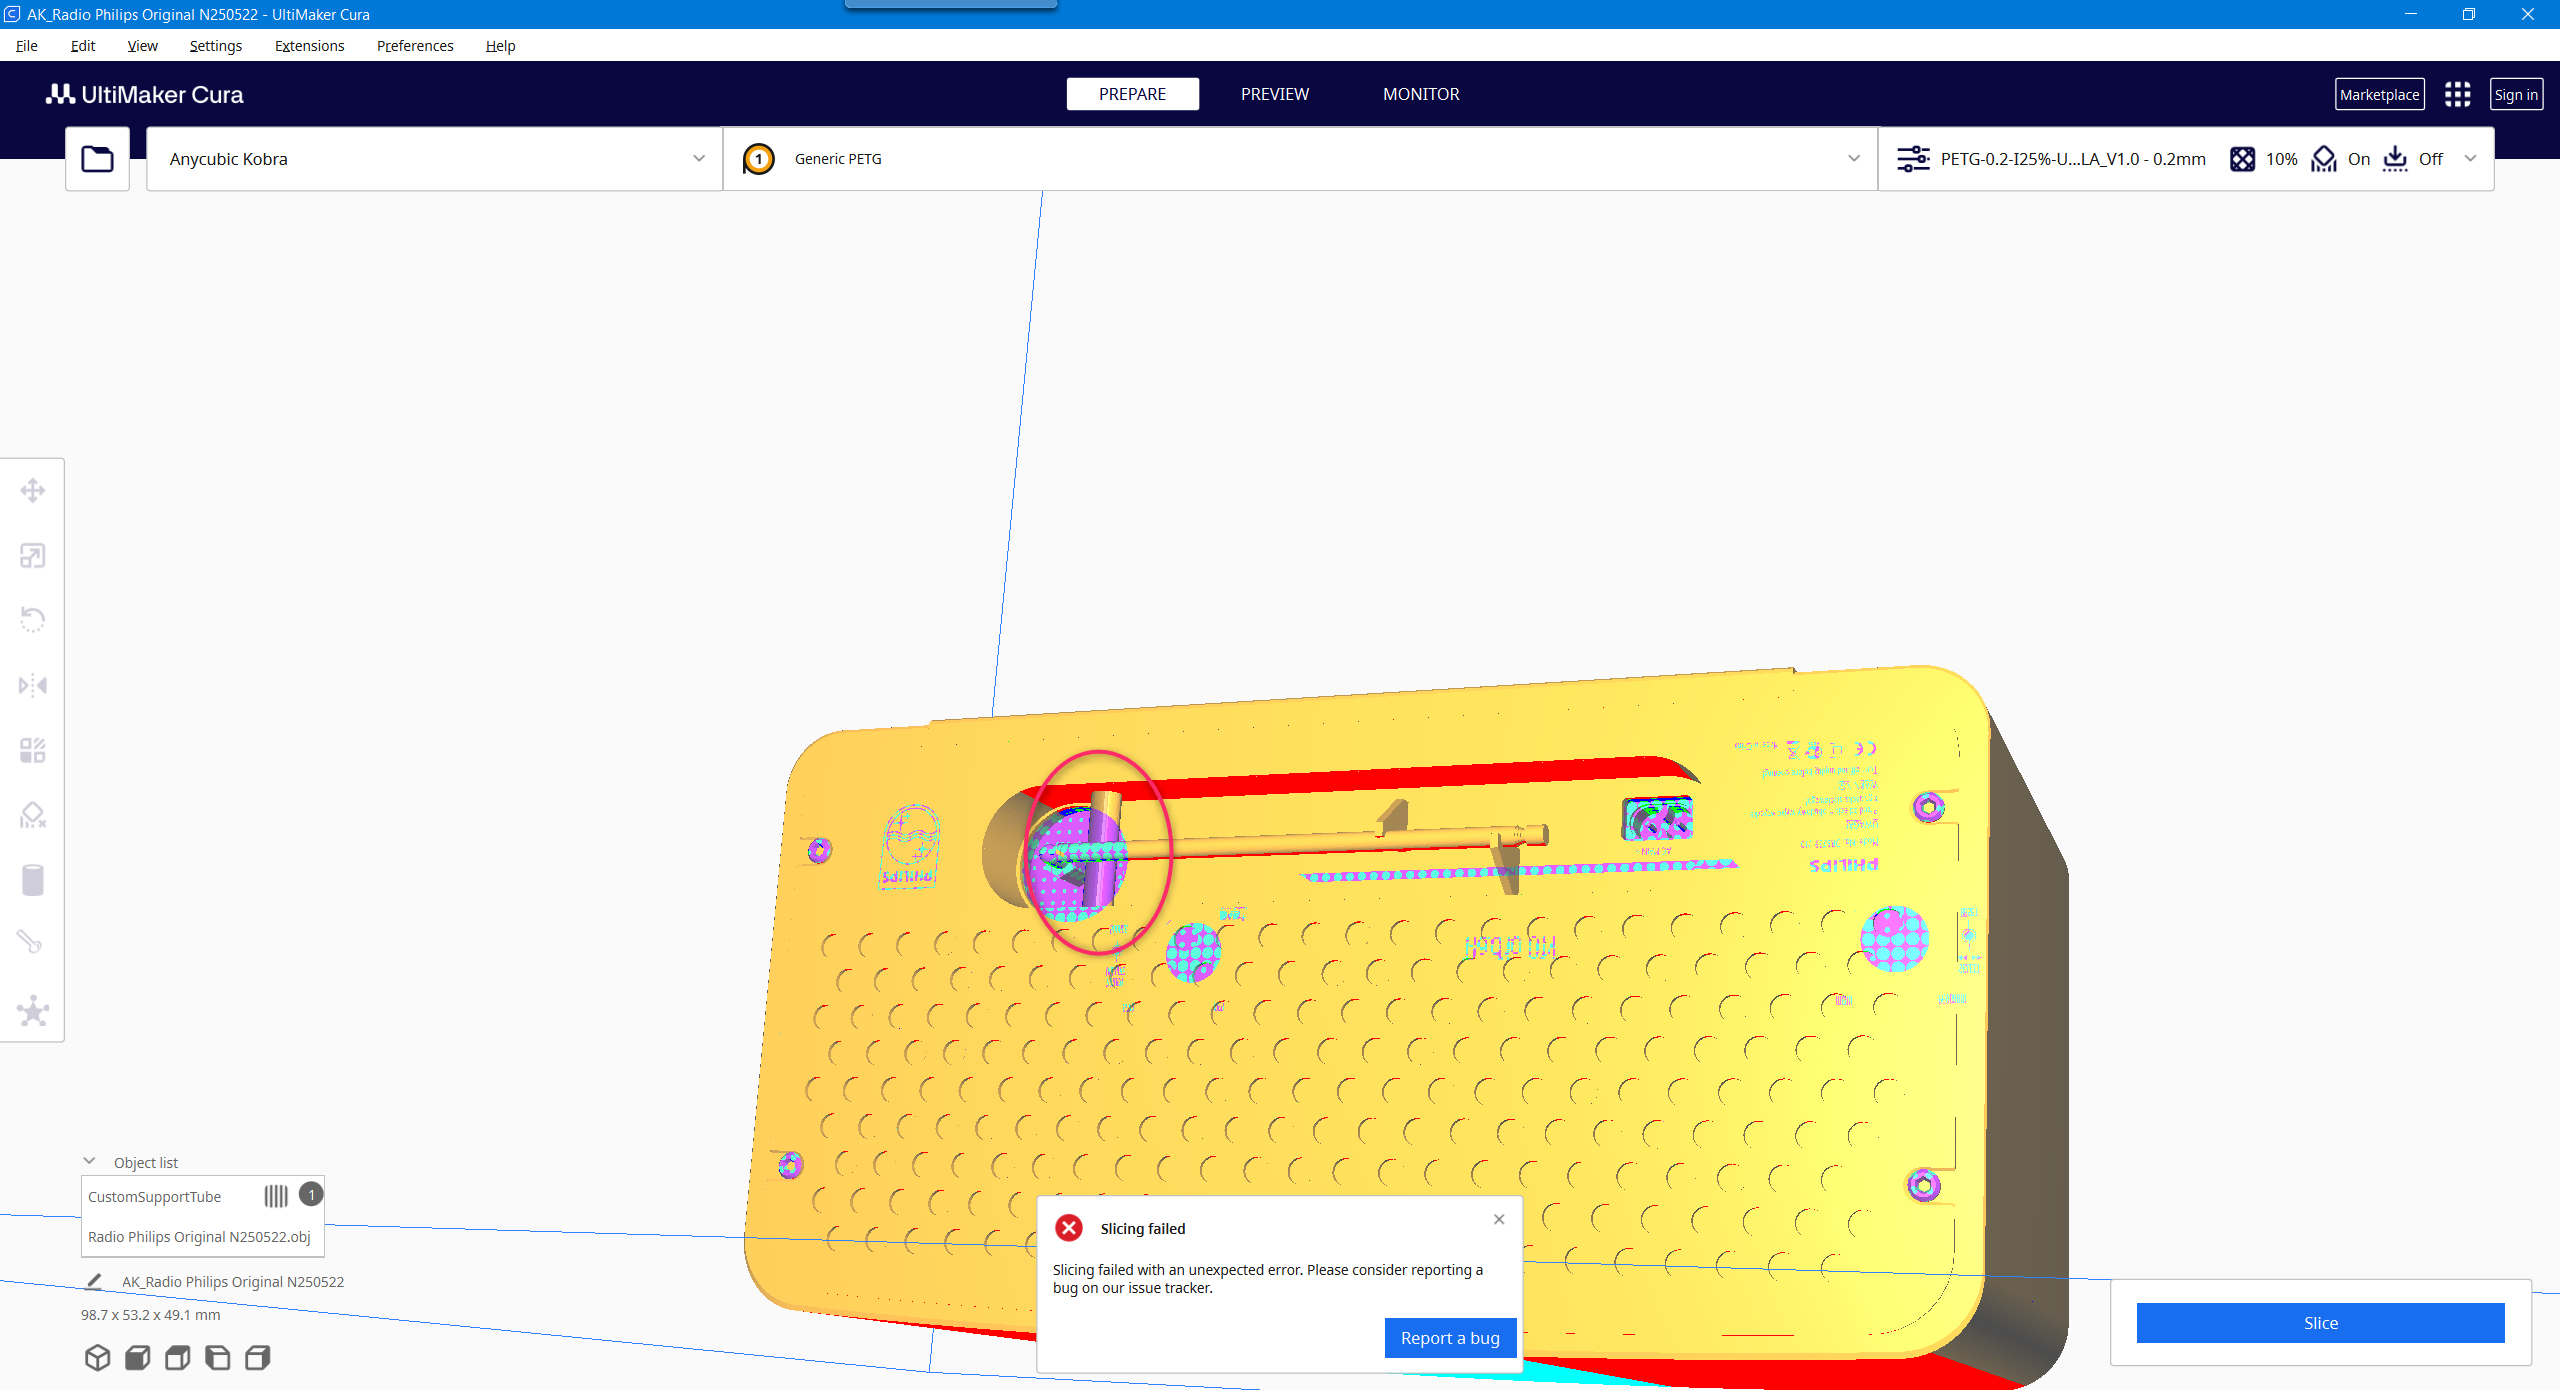This screenshot has height=1390, width=2560.
Task: Select the Scale tool
Action: [x=33, y=556]
